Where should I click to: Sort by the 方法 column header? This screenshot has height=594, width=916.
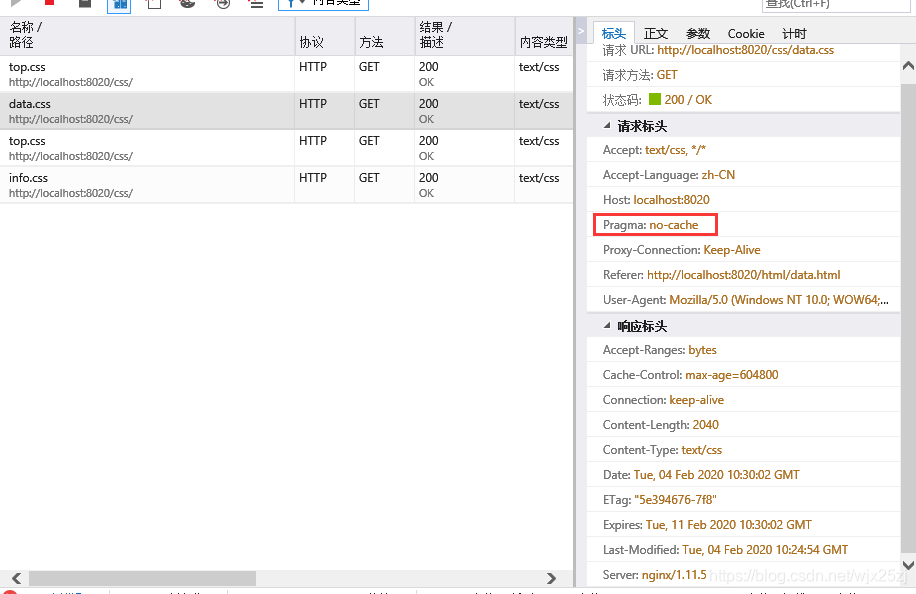click(x=384, y=36)
